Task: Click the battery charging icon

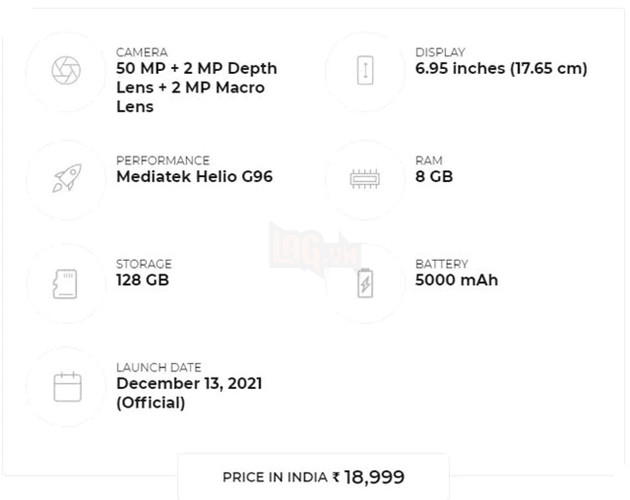Action: [x=365, y=283]
